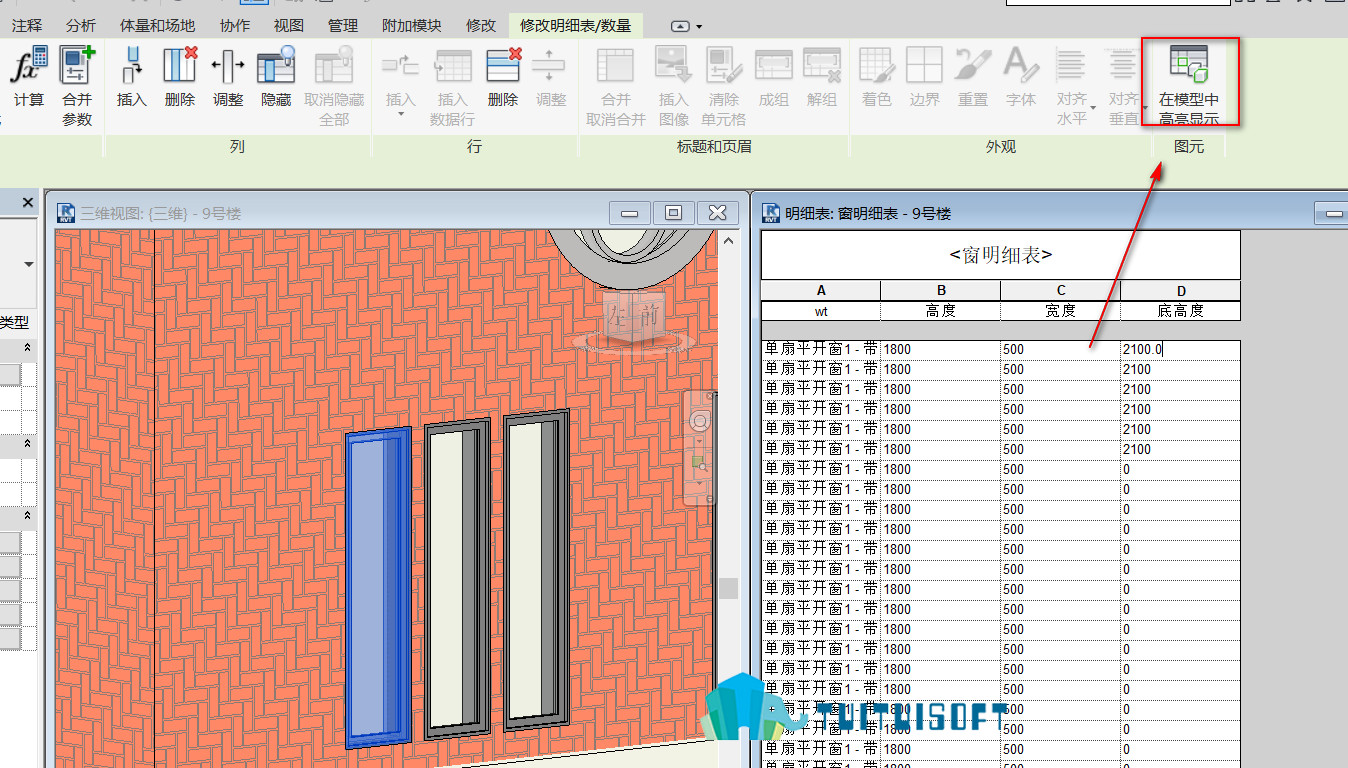Switch to the 体量和场地 ribbon tab
The height and width of the screenshot is (768, 1348).
(x=157, y=25)
